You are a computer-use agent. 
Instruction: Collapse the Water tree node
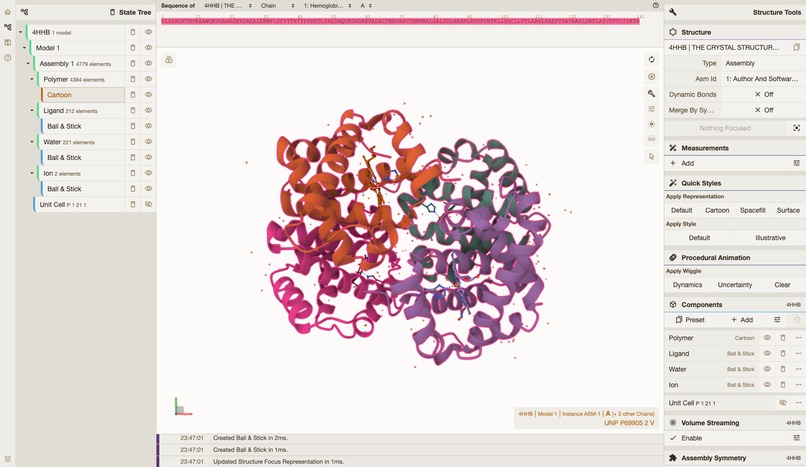click(32, 142)
